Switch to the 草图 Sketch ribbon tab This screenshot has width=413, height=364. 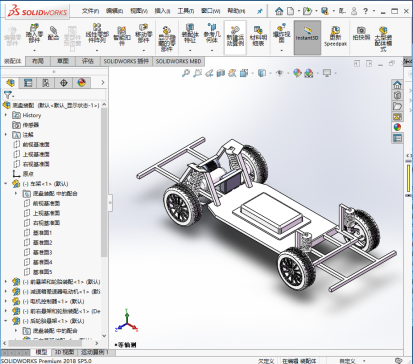63,61
